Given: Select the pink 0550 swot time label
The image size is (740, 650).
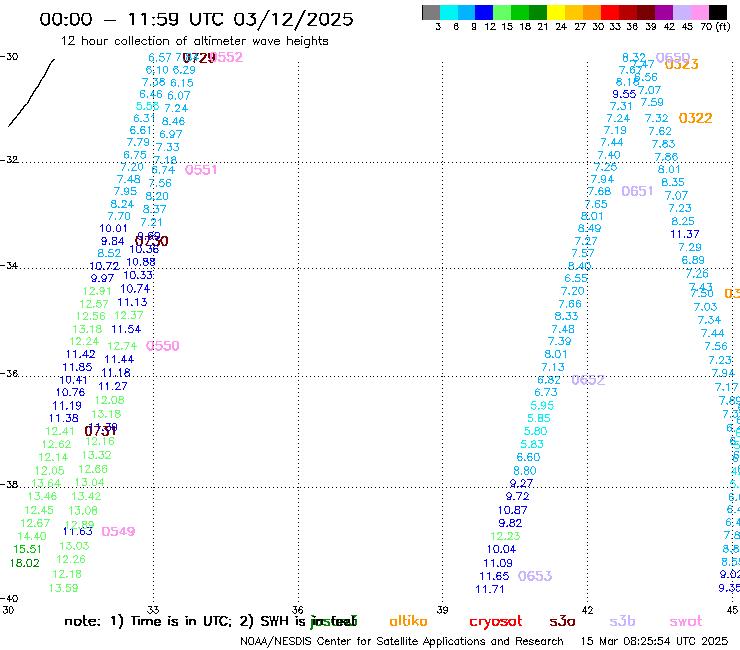Looking at the screenshot, I should [163, 346].
